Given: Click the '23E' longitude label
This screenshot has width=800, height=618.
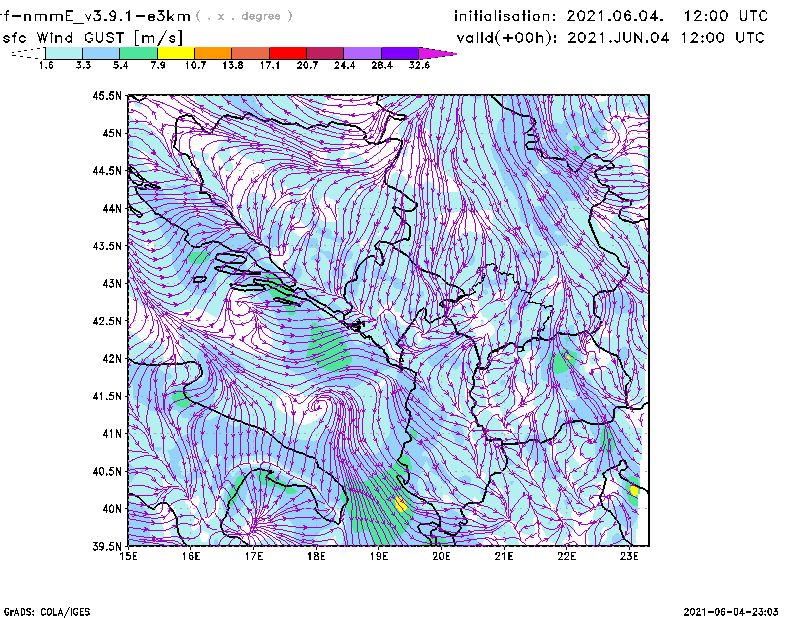Looking at the screenshot, I should click(630, 556).
